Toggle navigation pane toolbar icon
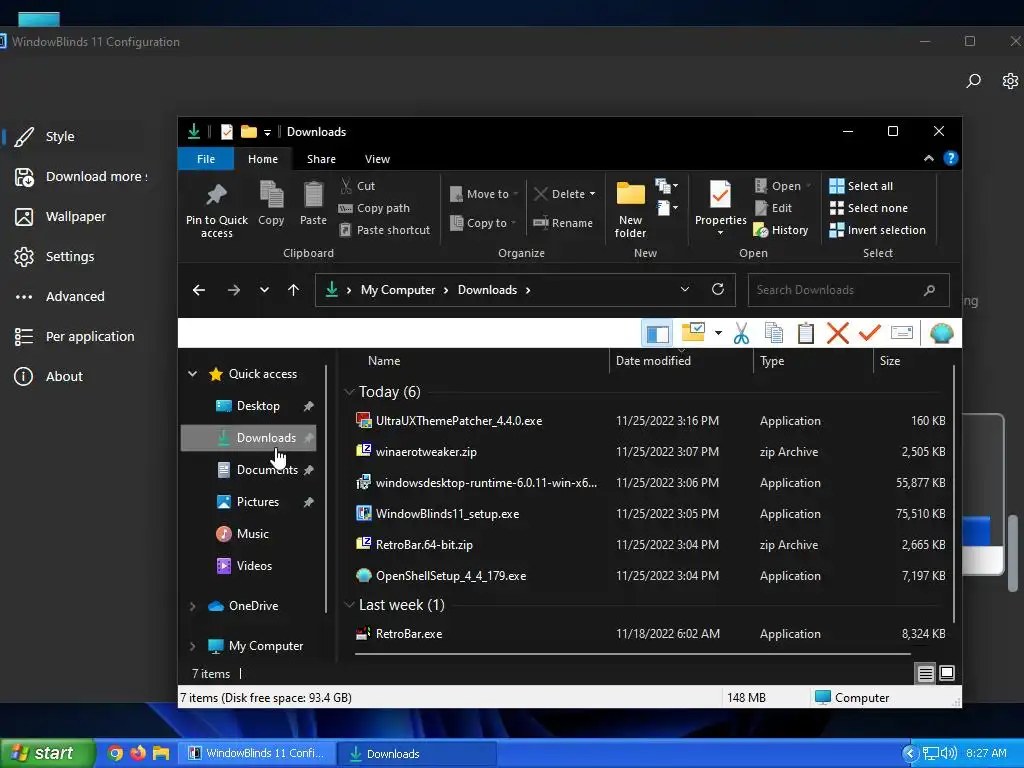Image resolution: width=1024 pixels, height=768 pixels. (x=658, y=334)
